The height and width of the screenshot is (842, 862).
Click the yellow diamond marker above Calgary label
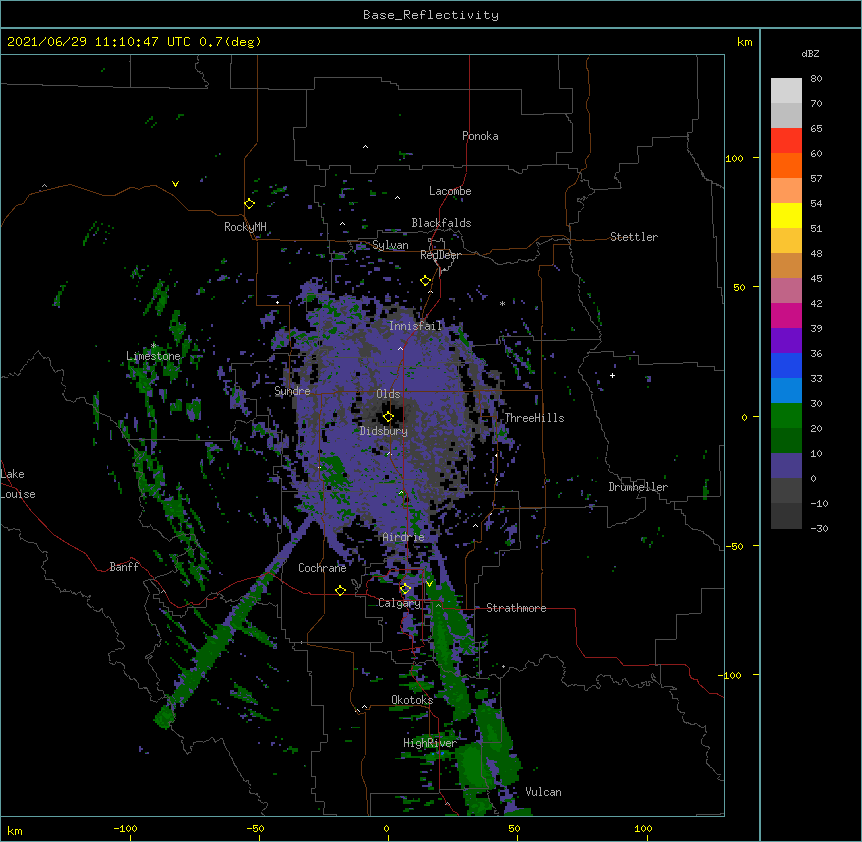click(x=405, y=589)
